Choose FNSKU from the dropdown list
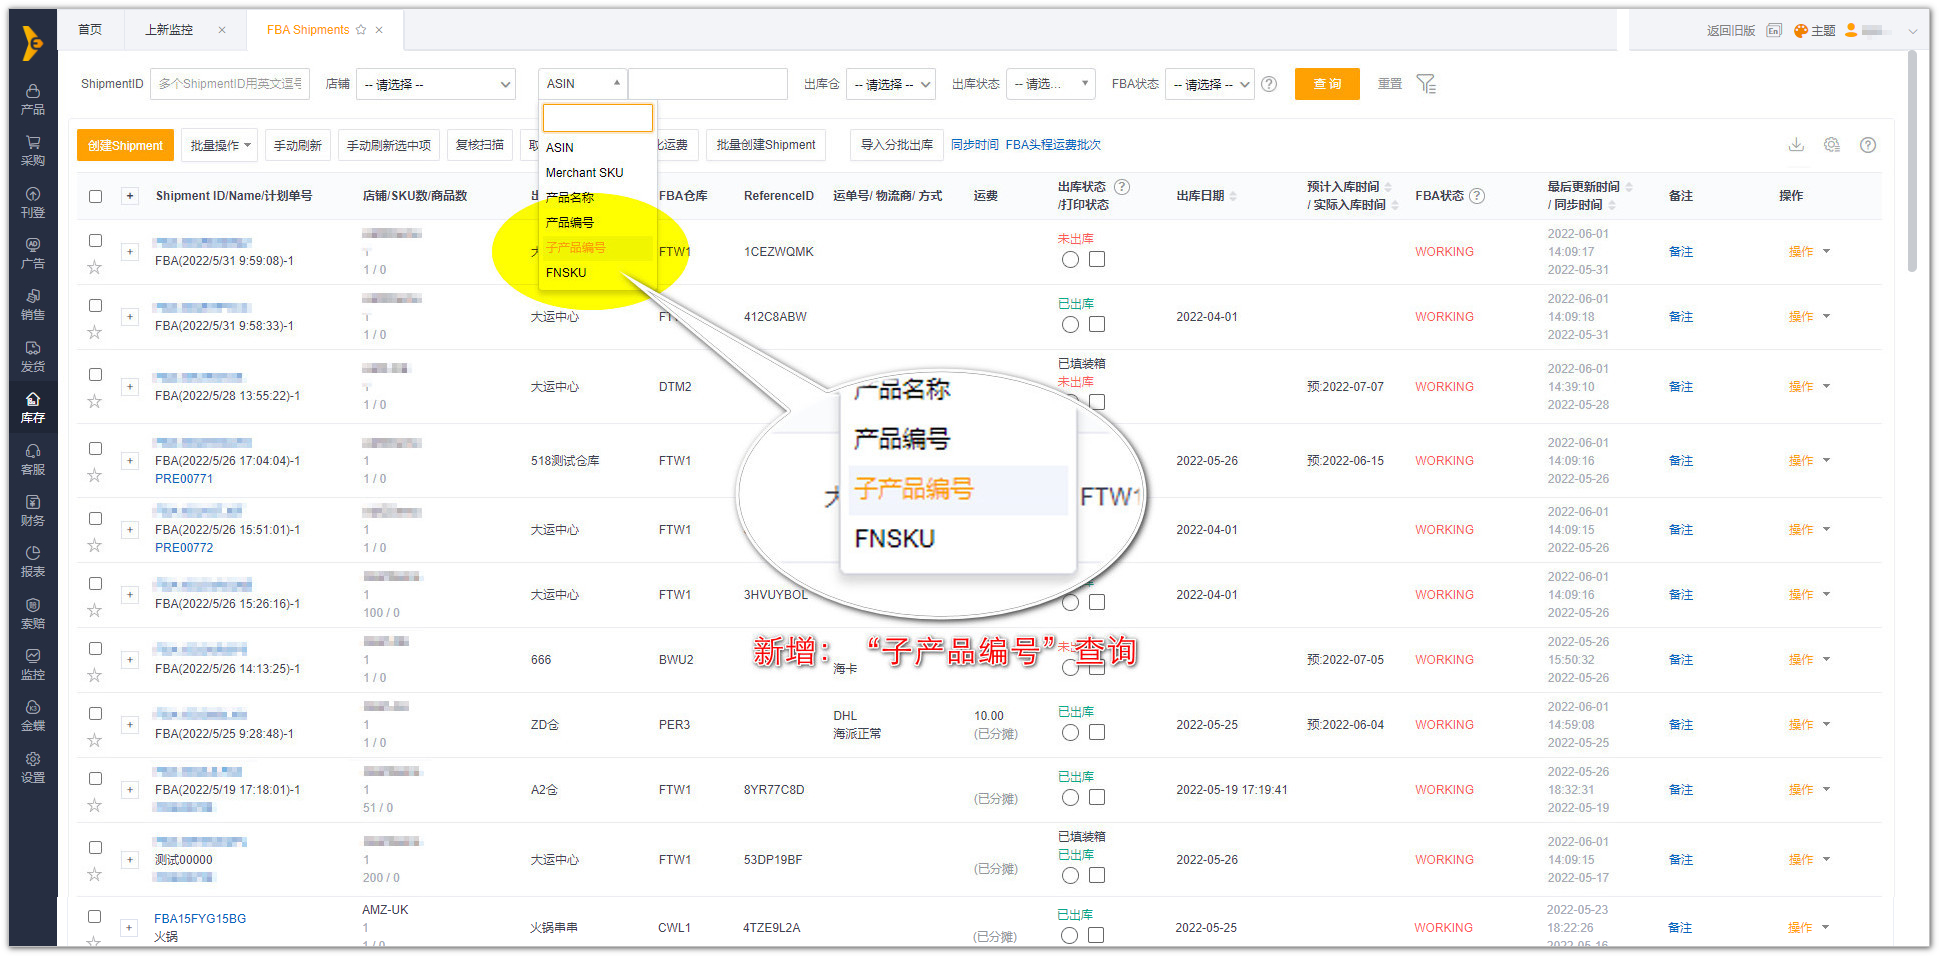The width and height of the screenshot is (1939, 956). [598, 273]
